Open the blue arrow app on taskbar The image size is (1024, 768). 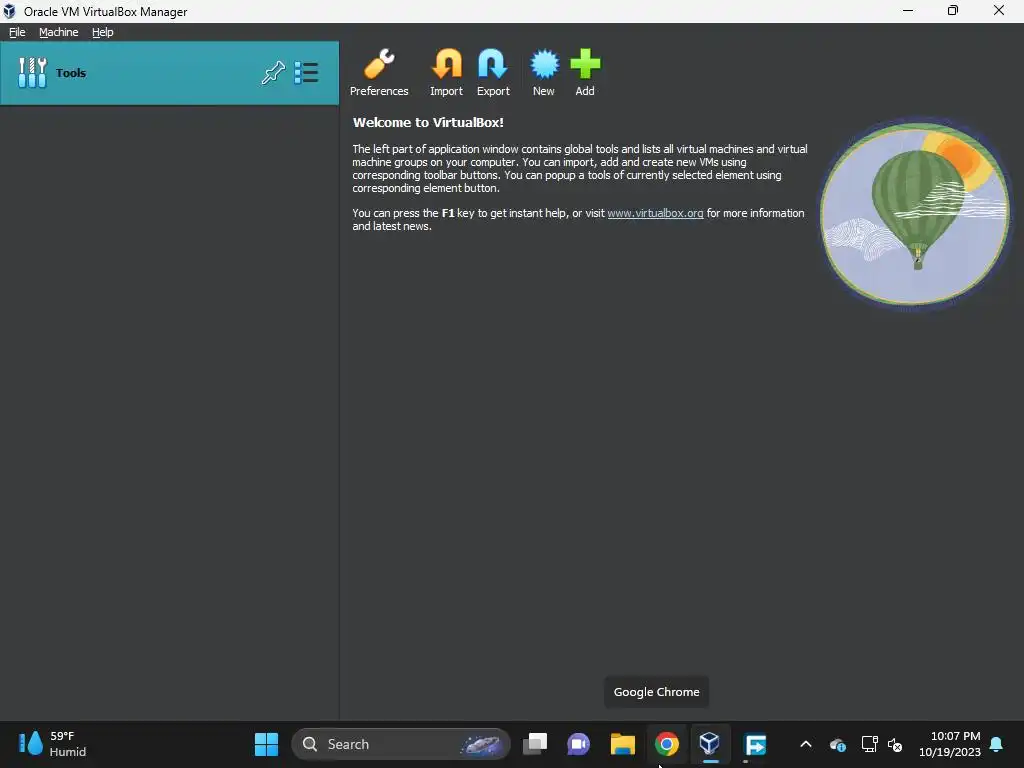pos(755,744)
